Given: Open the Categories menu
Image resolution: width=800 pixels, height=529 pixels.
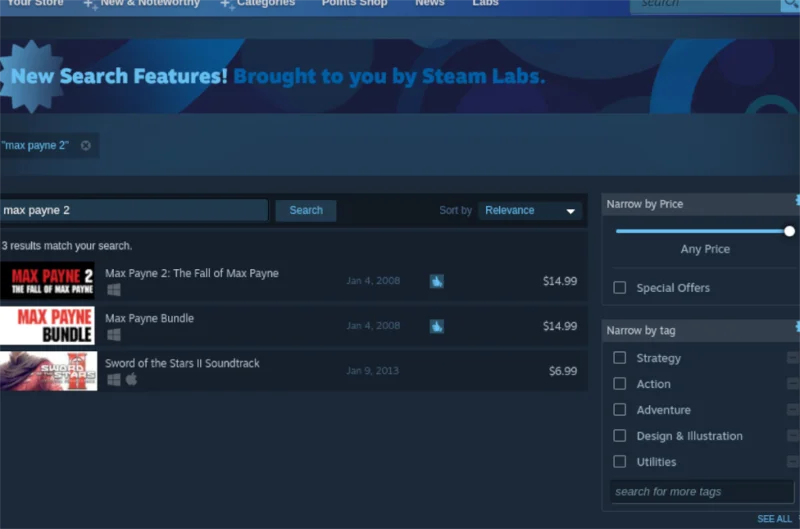Looking at the screenshot, I should [266, 3].
